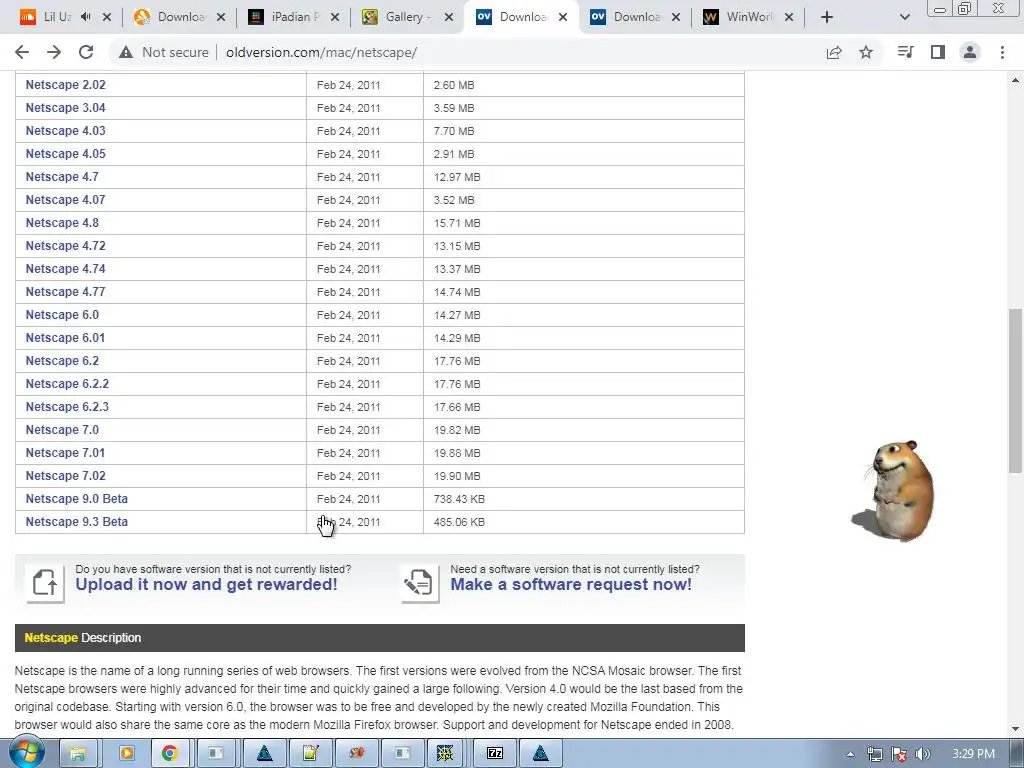1024x768 pixels.
Task: Show hidden tray icons arrow
Action: pos(850,754)
